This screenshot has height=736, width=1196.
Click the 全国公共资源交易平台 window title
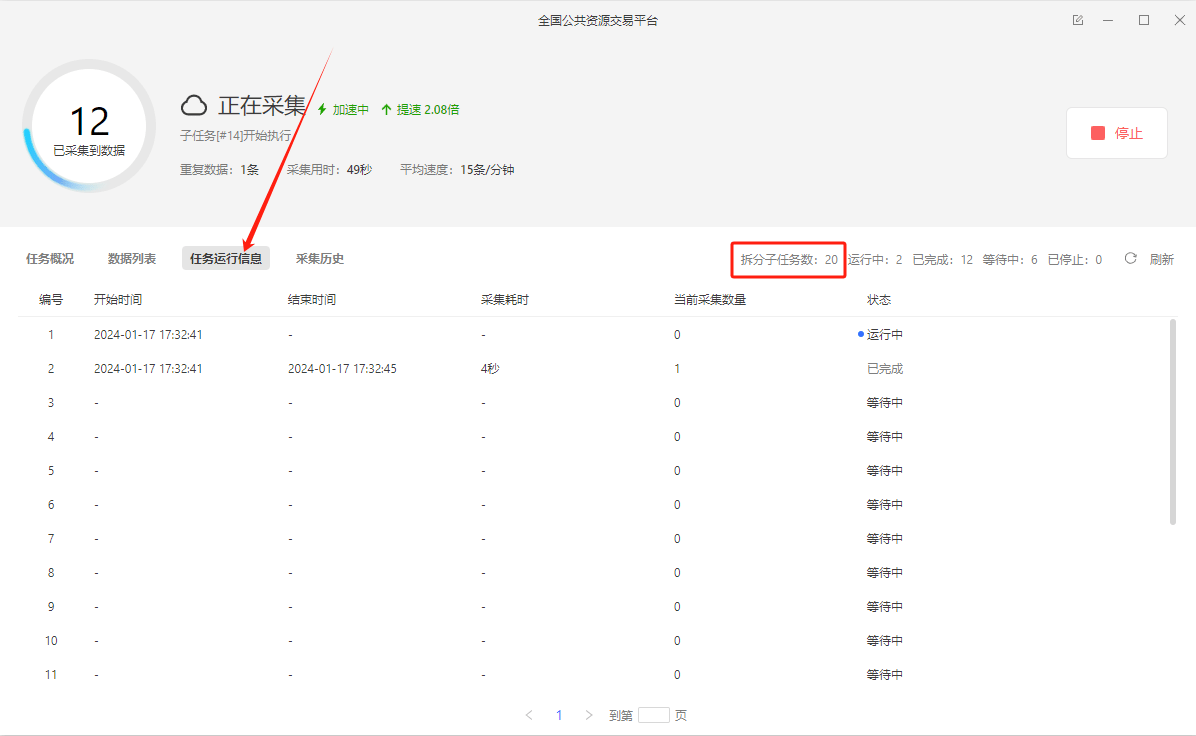[597, 21]
